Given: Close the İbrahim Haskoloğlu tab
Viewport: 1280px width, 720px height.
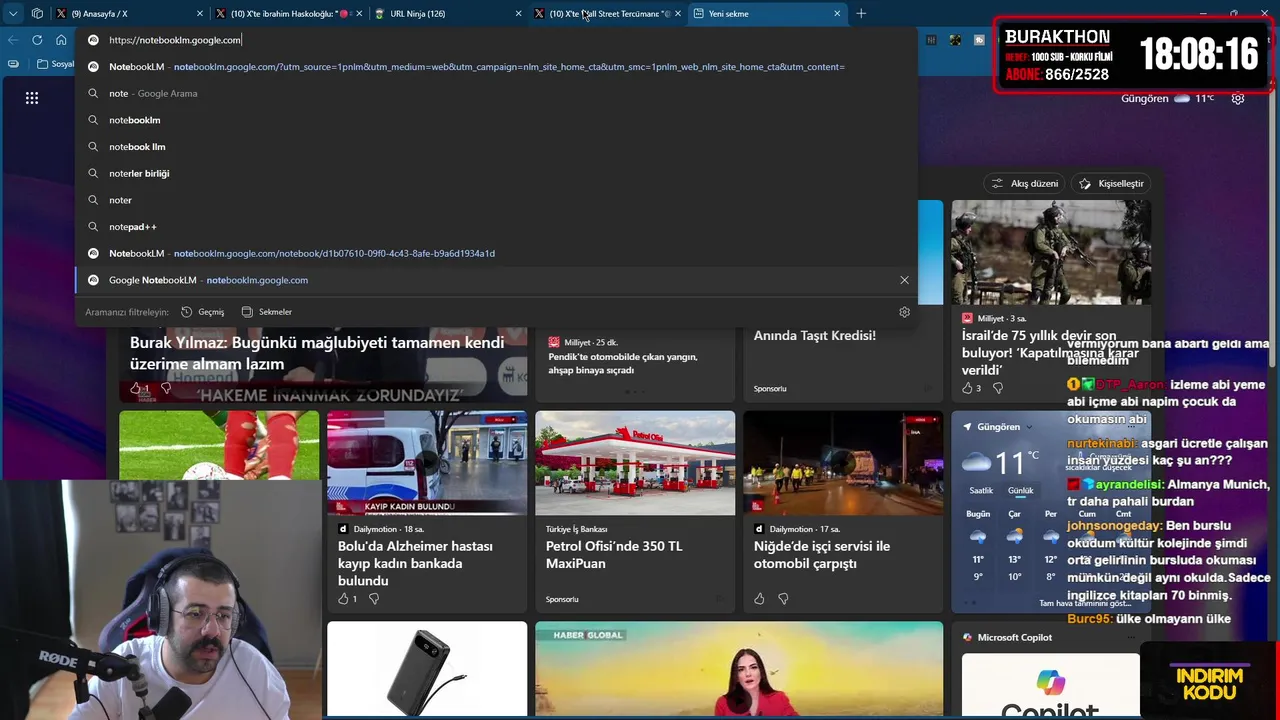Looking at the screenshot, I should click(x=359, y=14).
